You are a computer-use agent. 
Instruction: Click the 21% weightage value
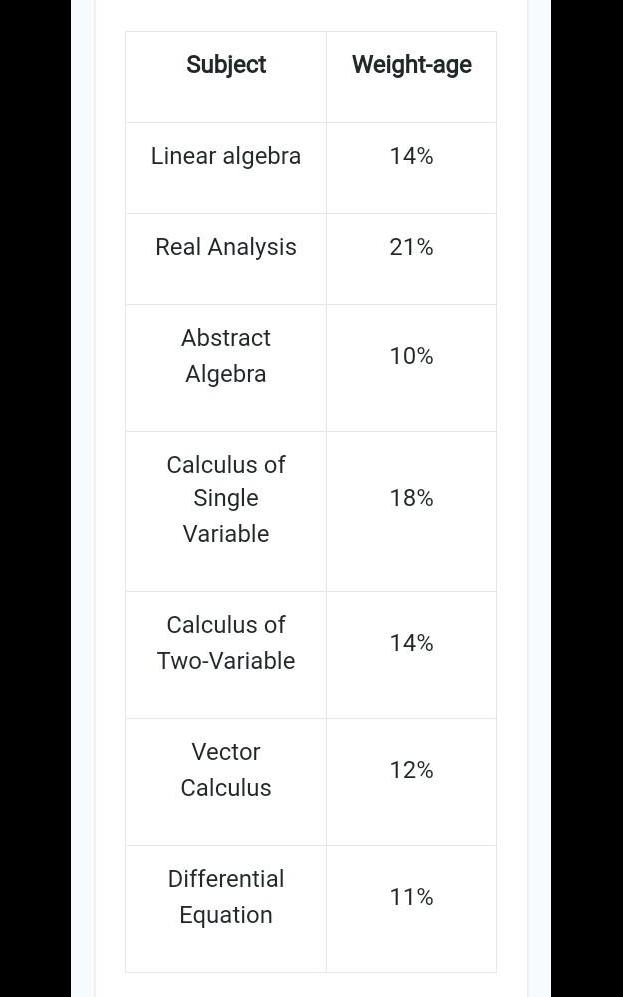click(411, 247)
